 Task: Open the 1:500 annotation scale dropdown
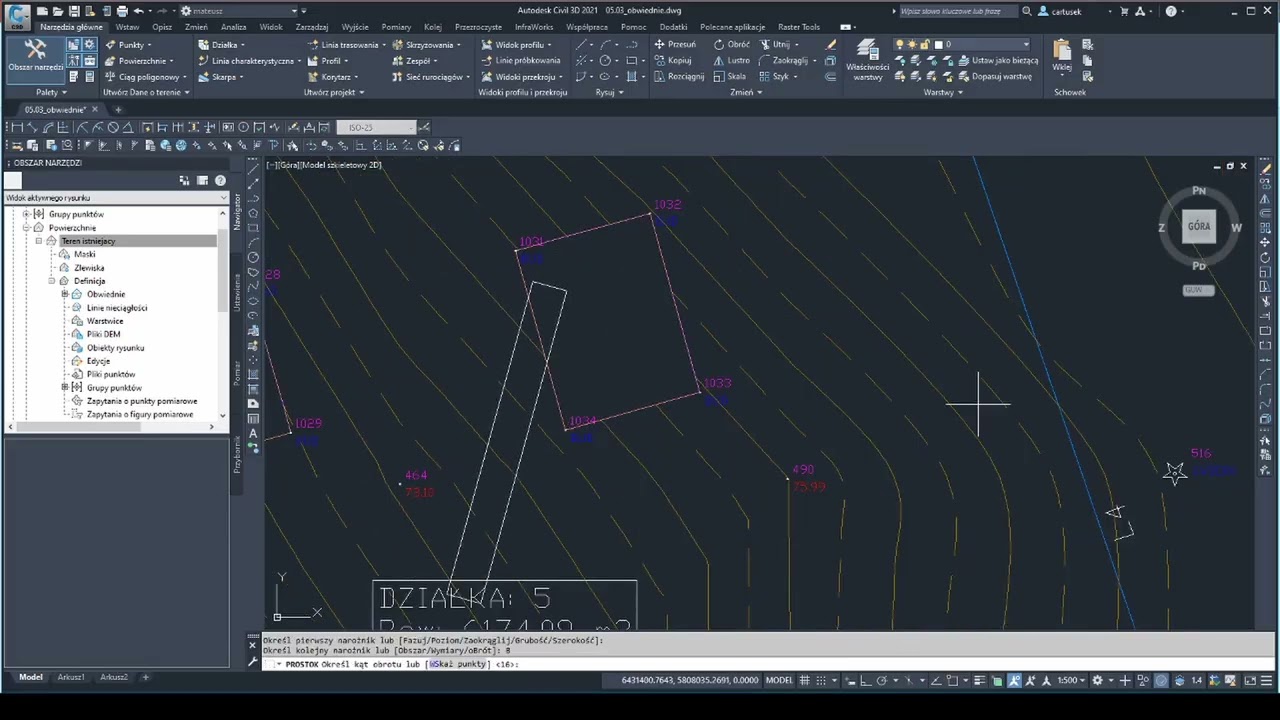pos(1071,680)
